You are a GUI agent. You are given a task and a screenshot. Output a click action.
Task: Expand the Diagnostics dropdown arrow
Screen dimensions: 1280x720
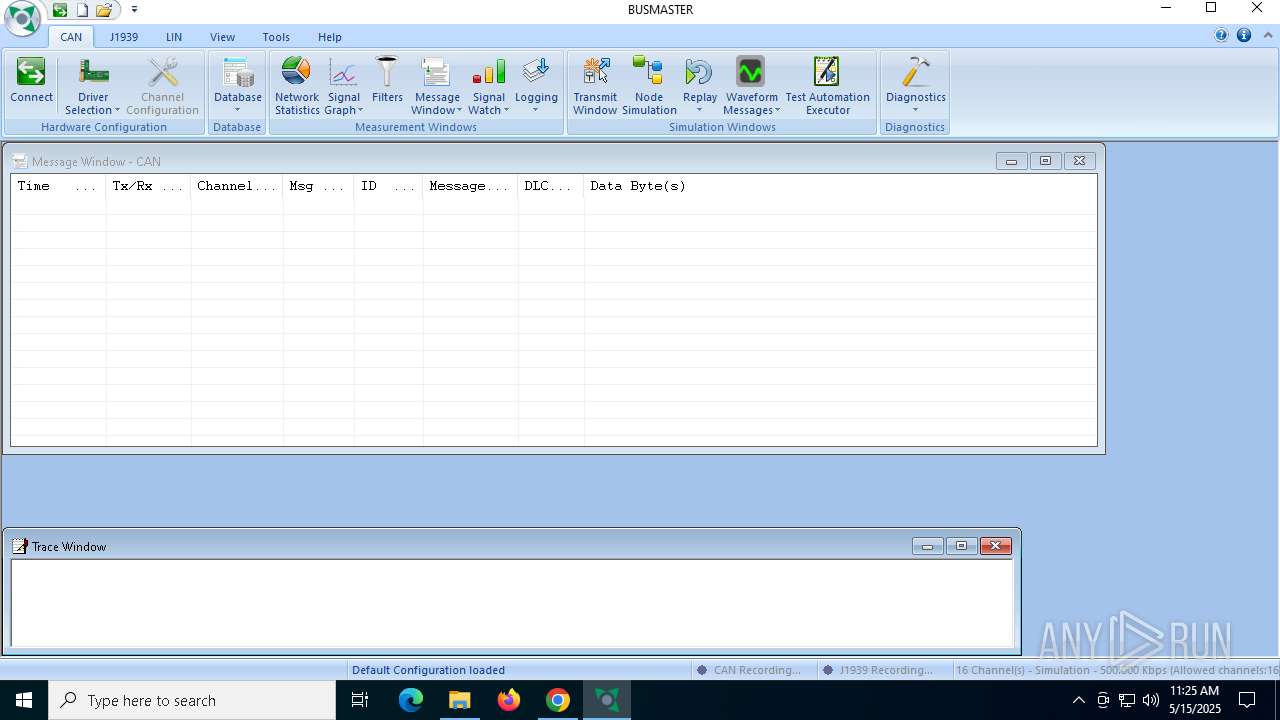click(x=915, y=110)
